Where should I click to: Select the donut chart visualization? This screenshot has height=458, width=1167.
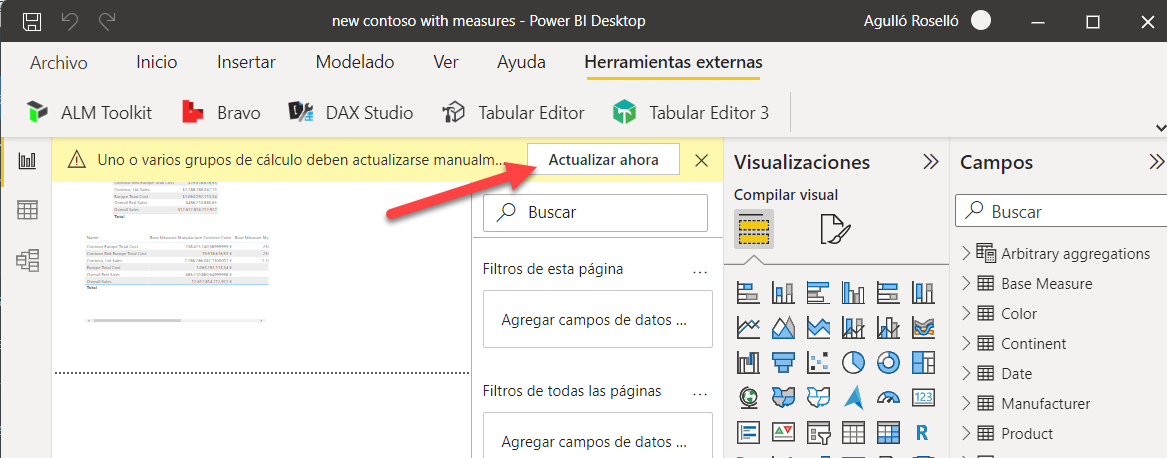coord(887,361)
